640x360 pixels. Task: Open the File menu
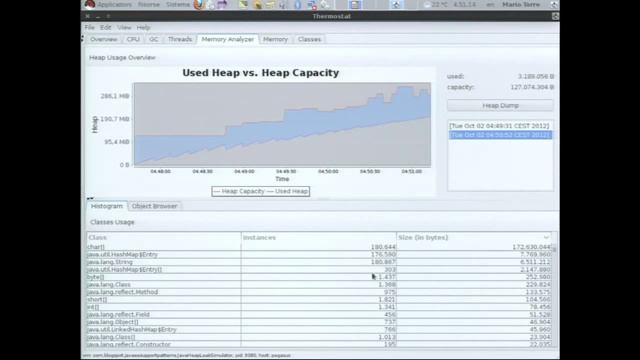point(90,27)
